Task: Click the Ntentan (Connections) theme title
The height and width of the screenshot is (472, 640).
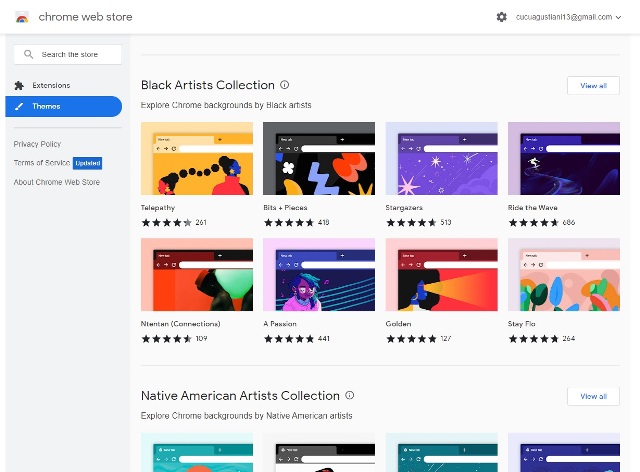Action: pyautogui.click(x=180, y=324)
